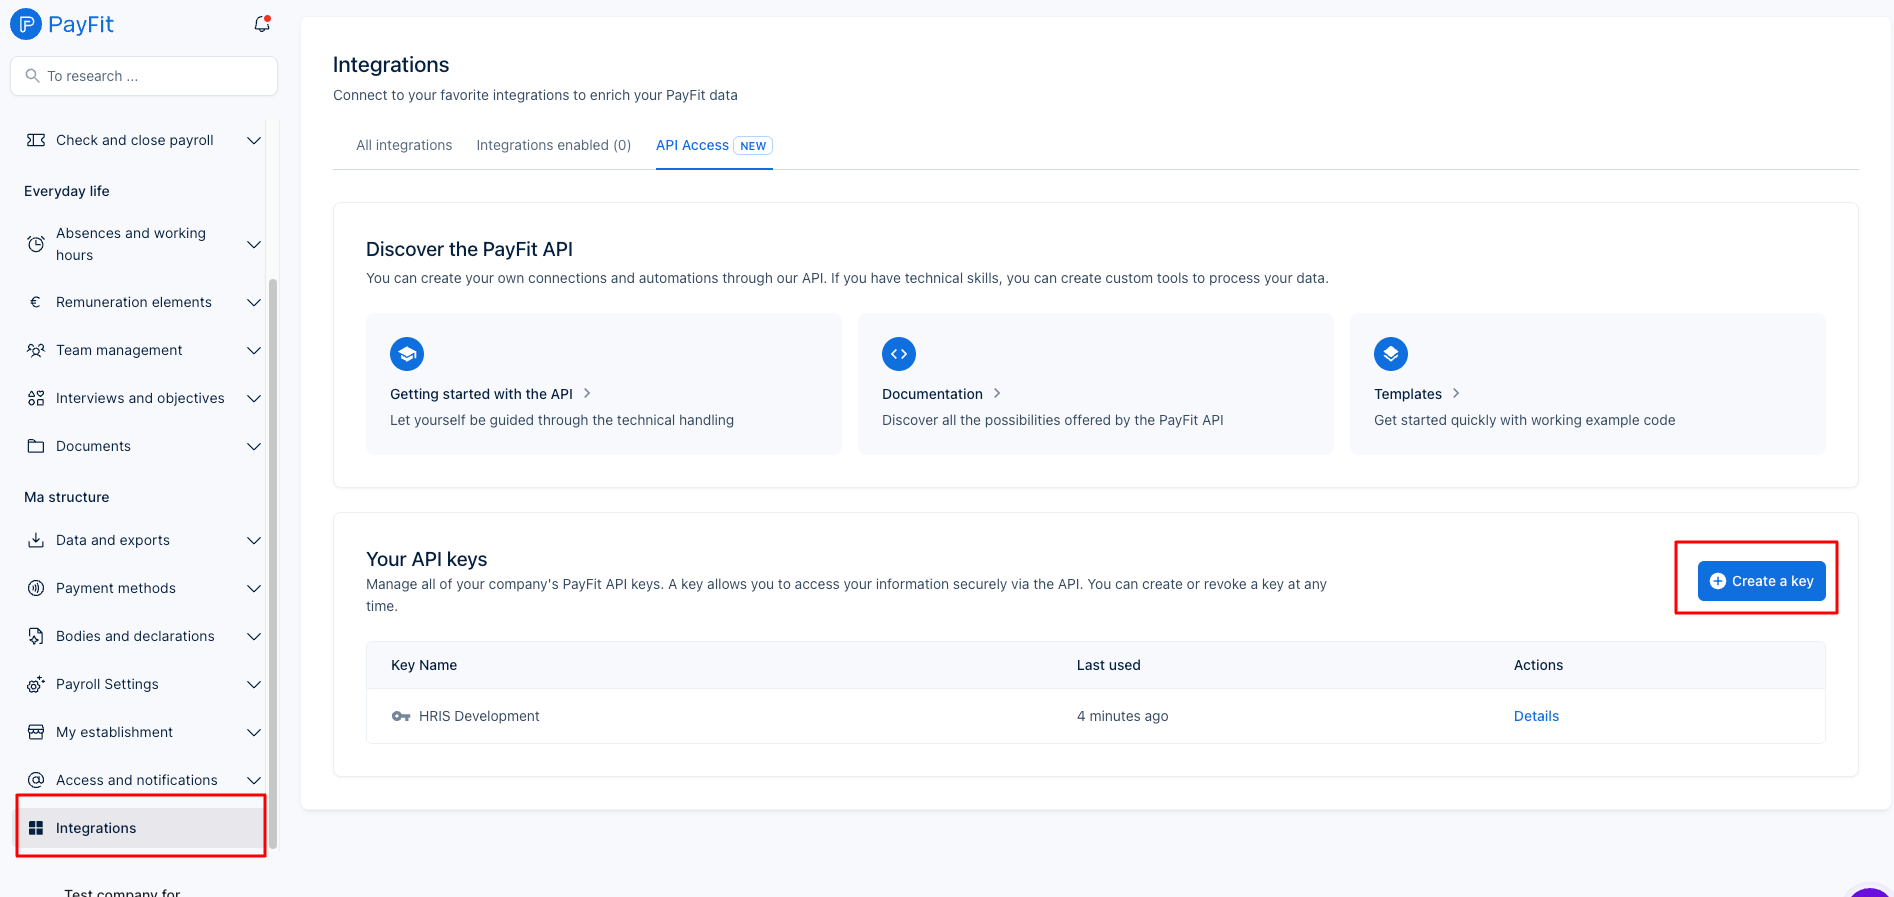The height and width of the screenshot is (897, 1894).
Task: Click the Data and exports download icon
Action: coord(36,540)
